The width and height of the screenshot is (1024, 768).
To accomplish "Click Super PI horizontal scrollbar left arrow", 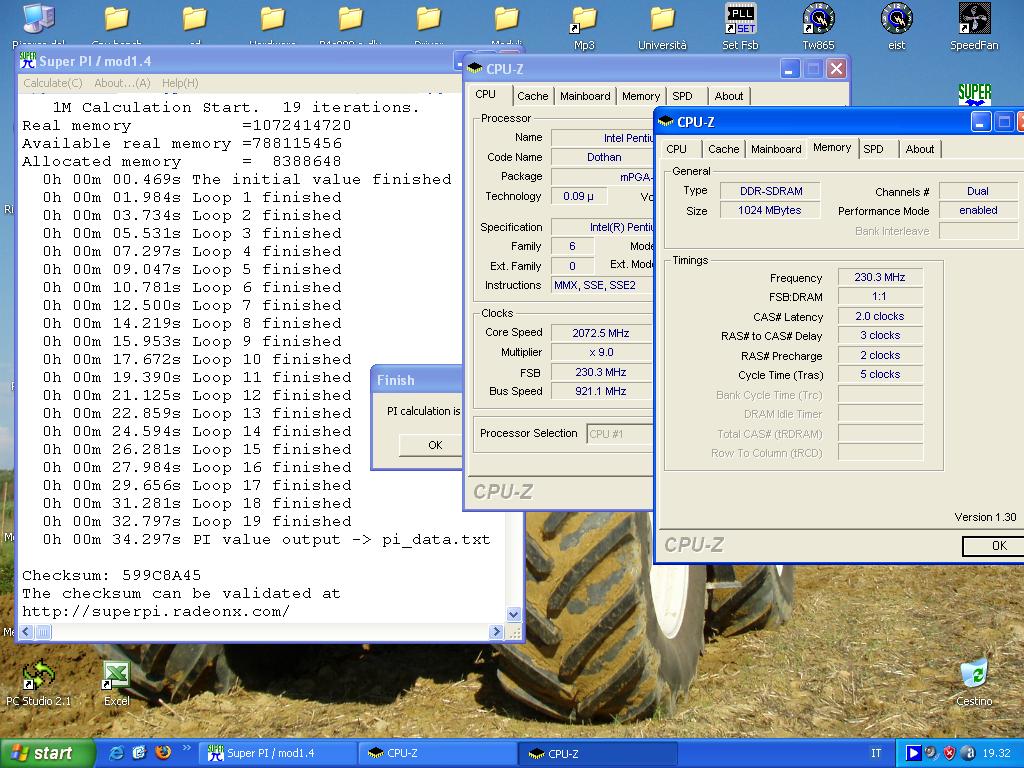I will coord(26,632).
